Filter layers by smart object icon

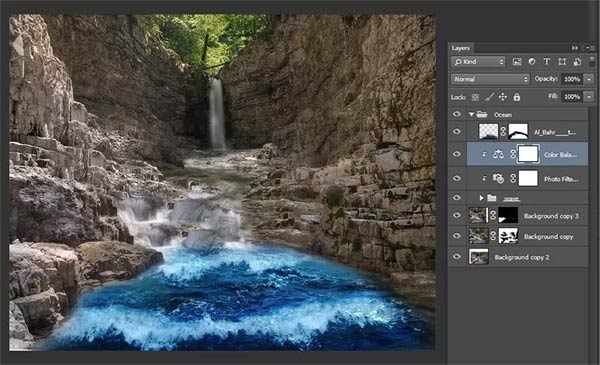577,62
